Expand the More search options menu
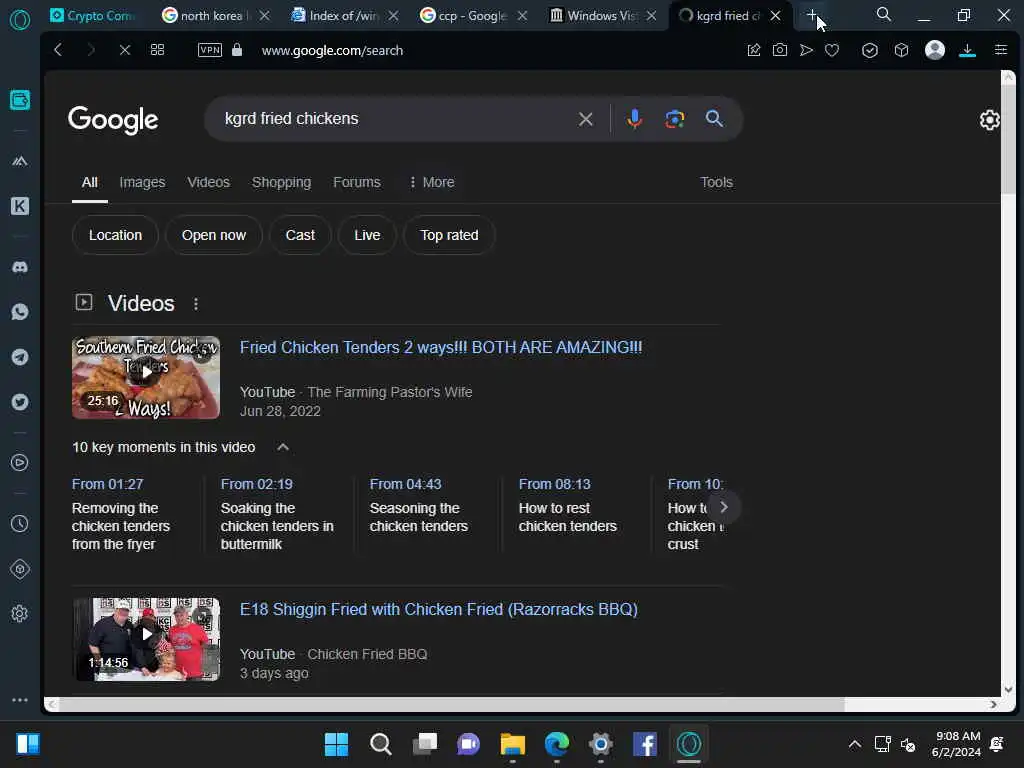The image size is (1024, 768). (x=432, y=182)
